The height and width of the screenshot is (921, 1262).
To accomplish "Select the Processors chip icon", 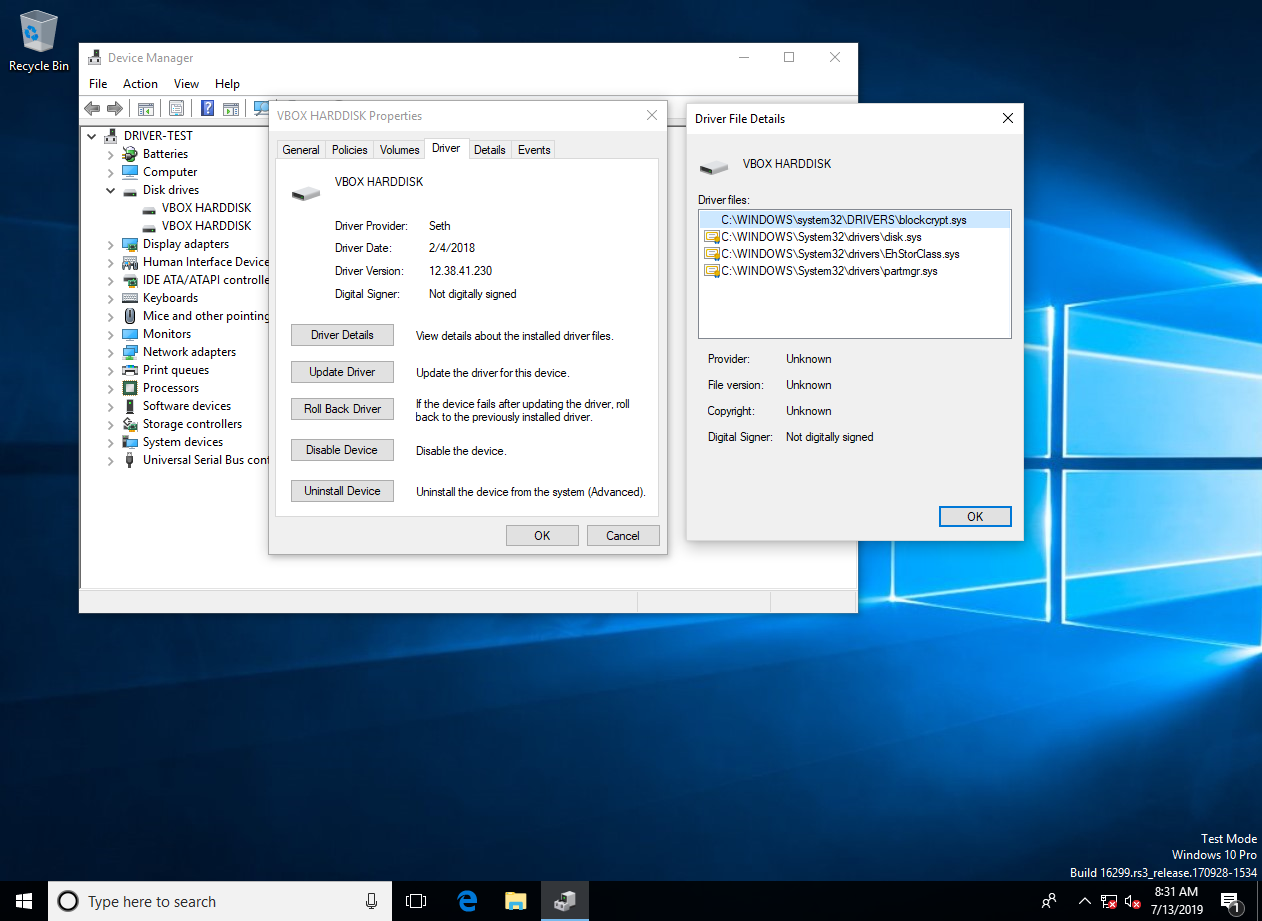I will point(130,388).
